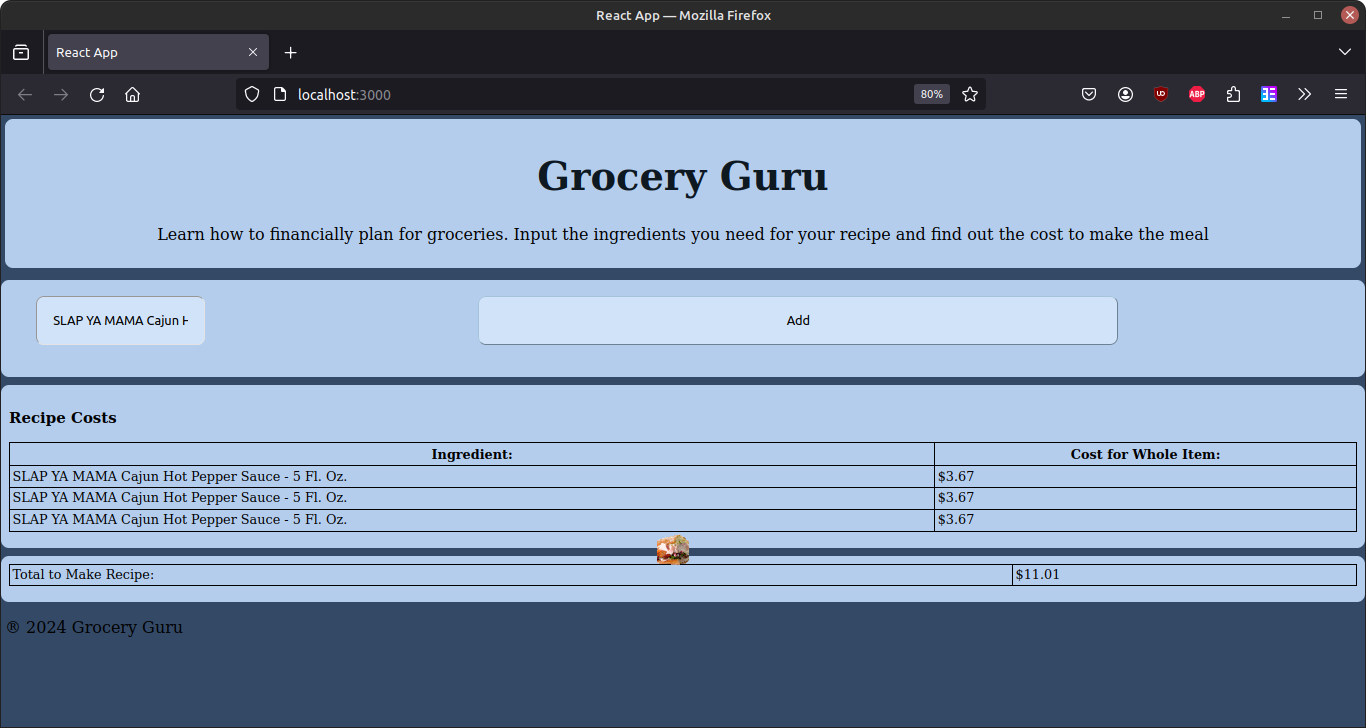Open the Extensions puzzle menu
The height and width of the screenshot is (728, 1366).
pyautogui.click(x=1233, y=94)
